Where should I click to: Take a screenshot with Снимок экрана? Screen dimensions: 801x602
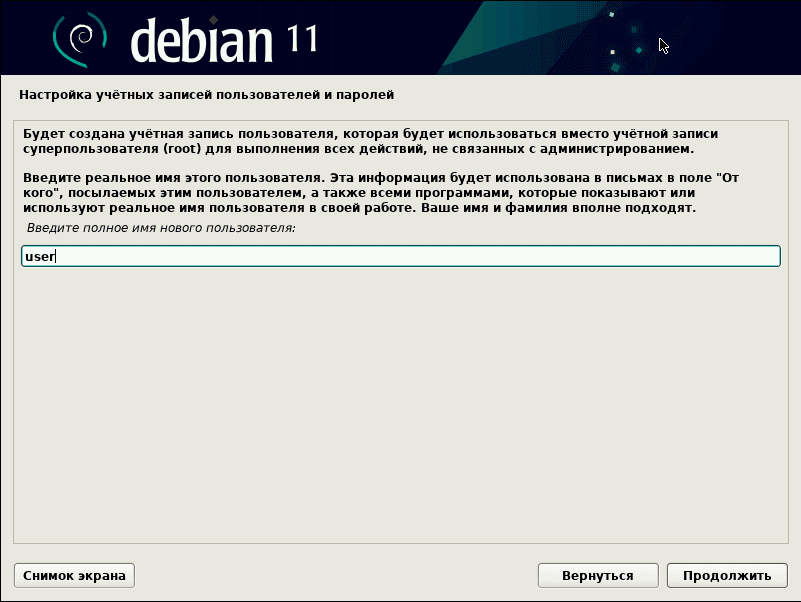[x=75, y=575]
